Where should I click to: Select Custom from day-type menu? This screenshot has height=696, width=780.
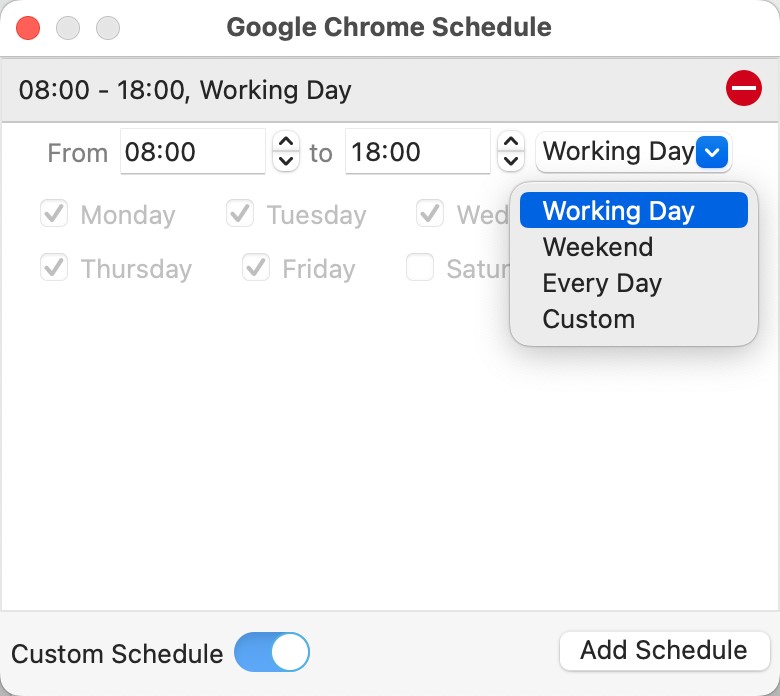tap(589, 319)
